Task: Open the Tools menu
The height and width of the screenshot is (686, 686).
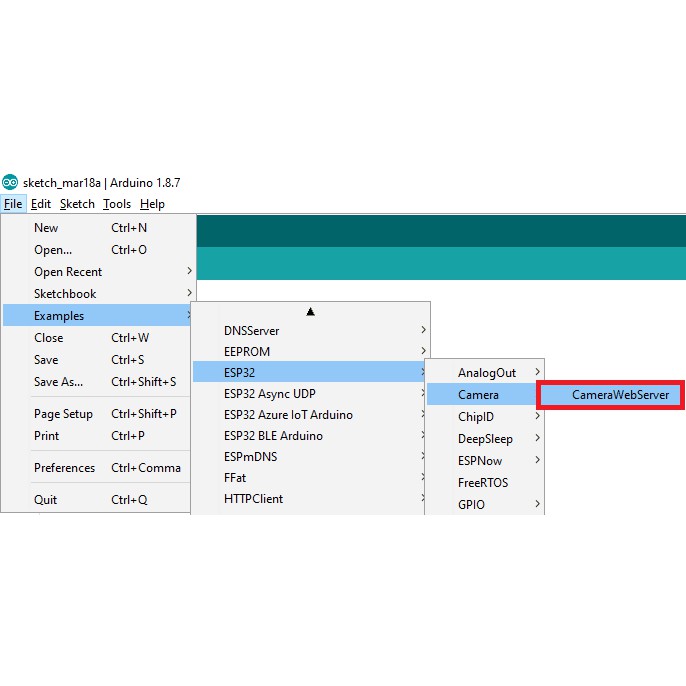Action: pos(117,204)
